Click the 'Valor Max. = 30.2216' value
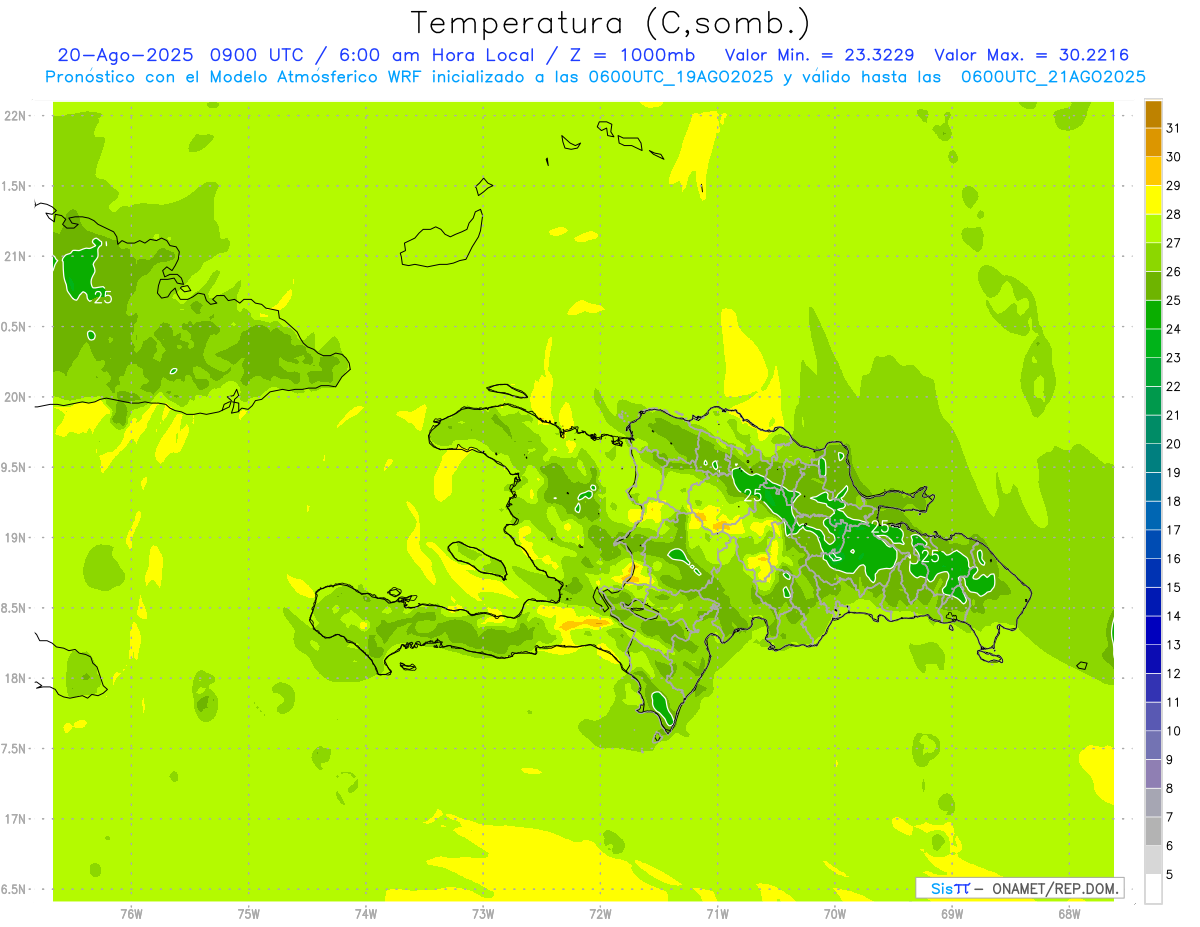The image size is (1200, 927). click(1032, 55)
